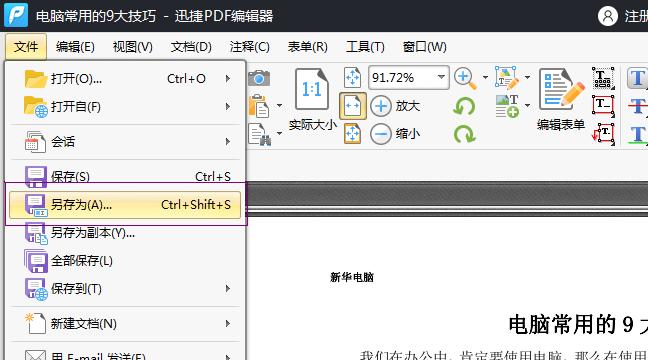Choose 保存到(T) menu entry
This screenshot has width=648, height=360.
[x=125, y=288]
